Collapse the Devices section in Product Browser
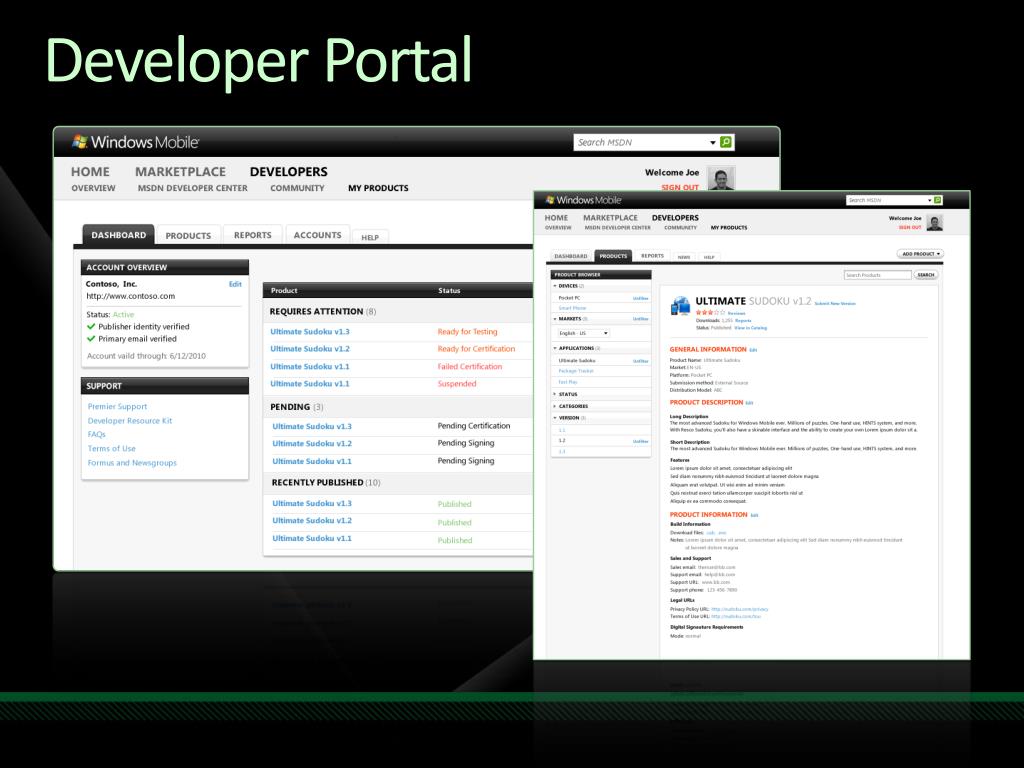 (x=555, y=286)
